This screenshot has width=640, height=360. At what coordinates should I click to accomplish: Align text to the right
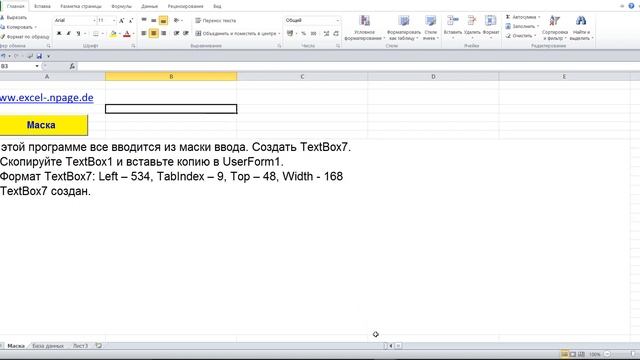coord(163,33)
